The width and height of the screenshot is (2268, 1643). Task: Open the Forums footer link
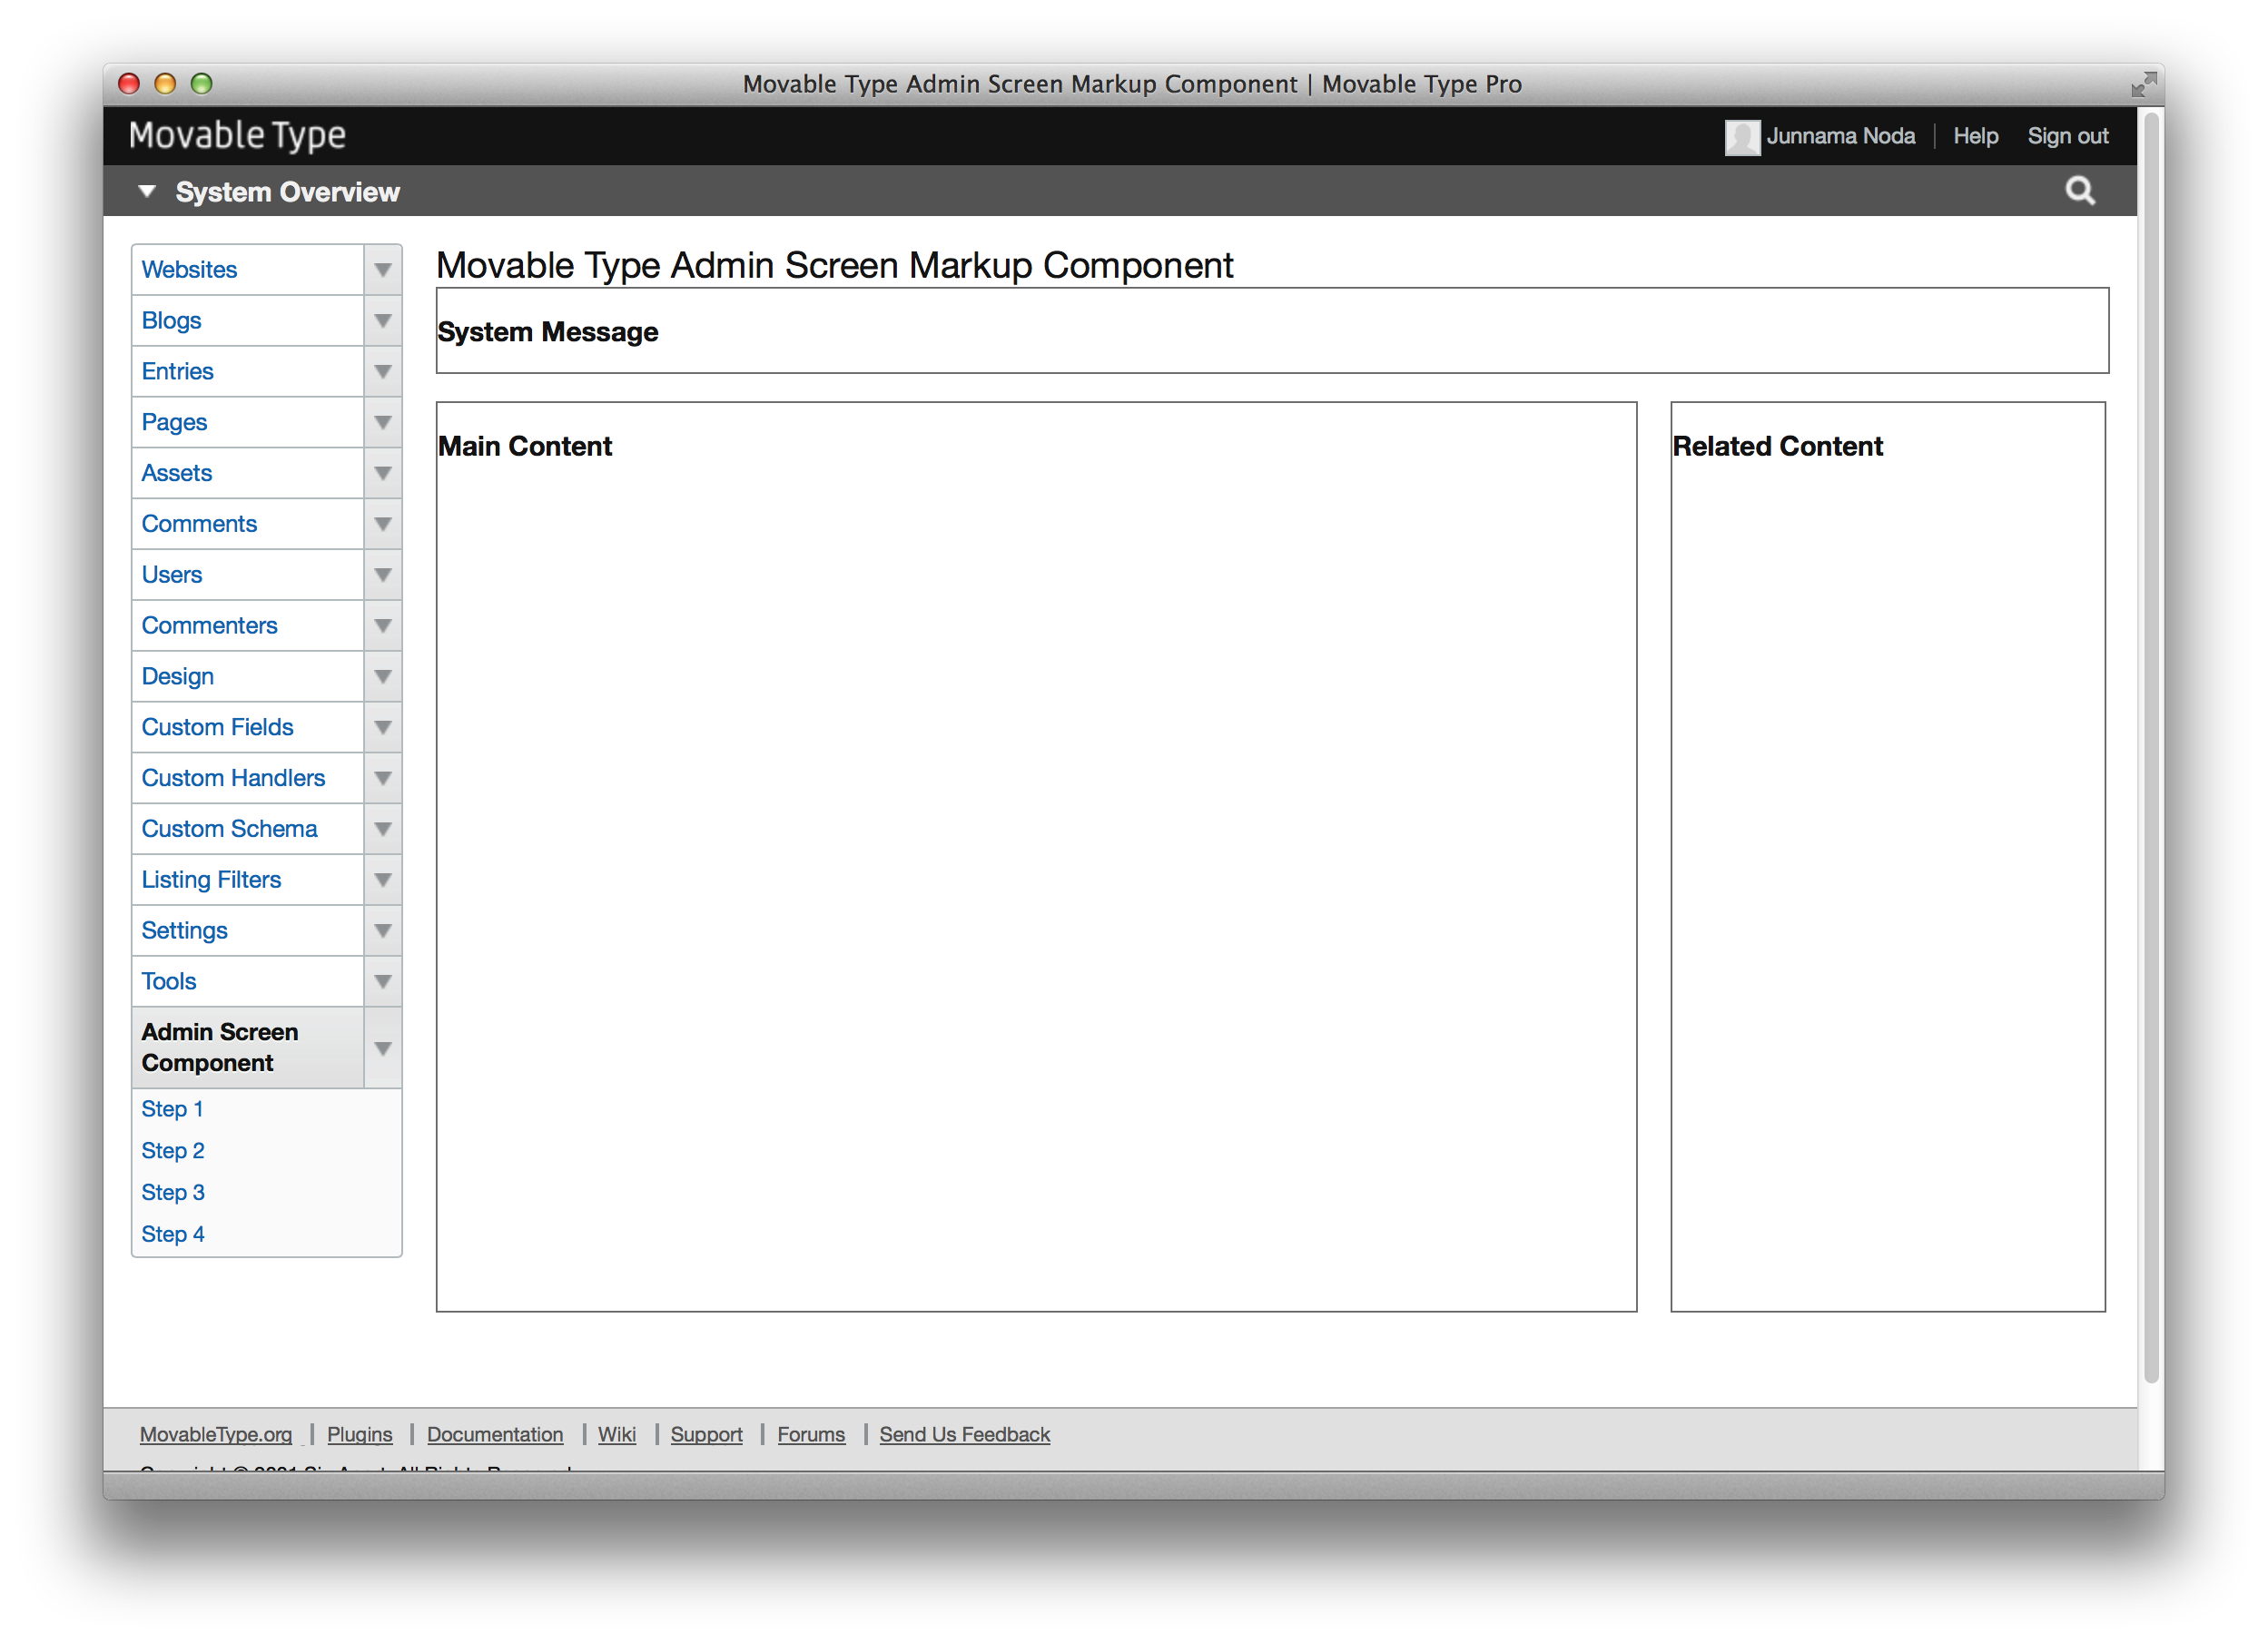click(x=811, y=1437)
